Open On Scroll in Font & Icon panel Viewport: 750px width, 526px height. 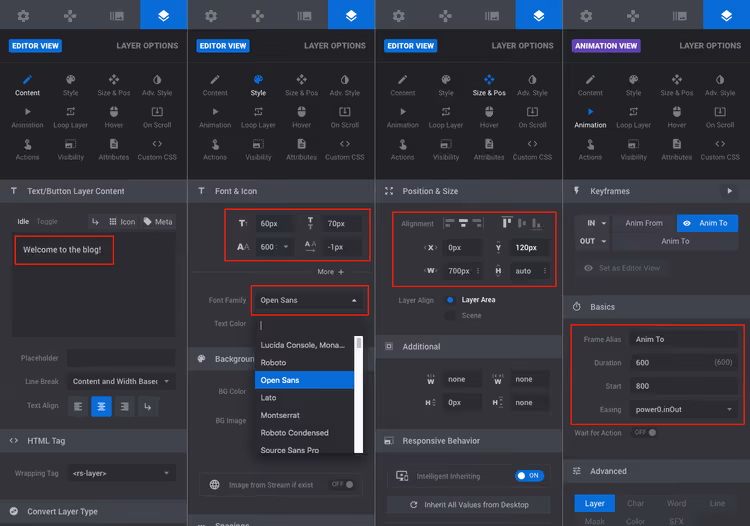[x=344, y=118]
